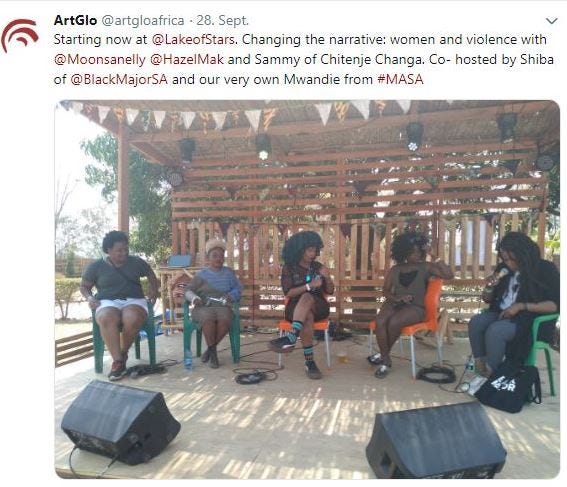Visit the @HazelMak profile mention
The image size is (567, 487).
[187, 59]
